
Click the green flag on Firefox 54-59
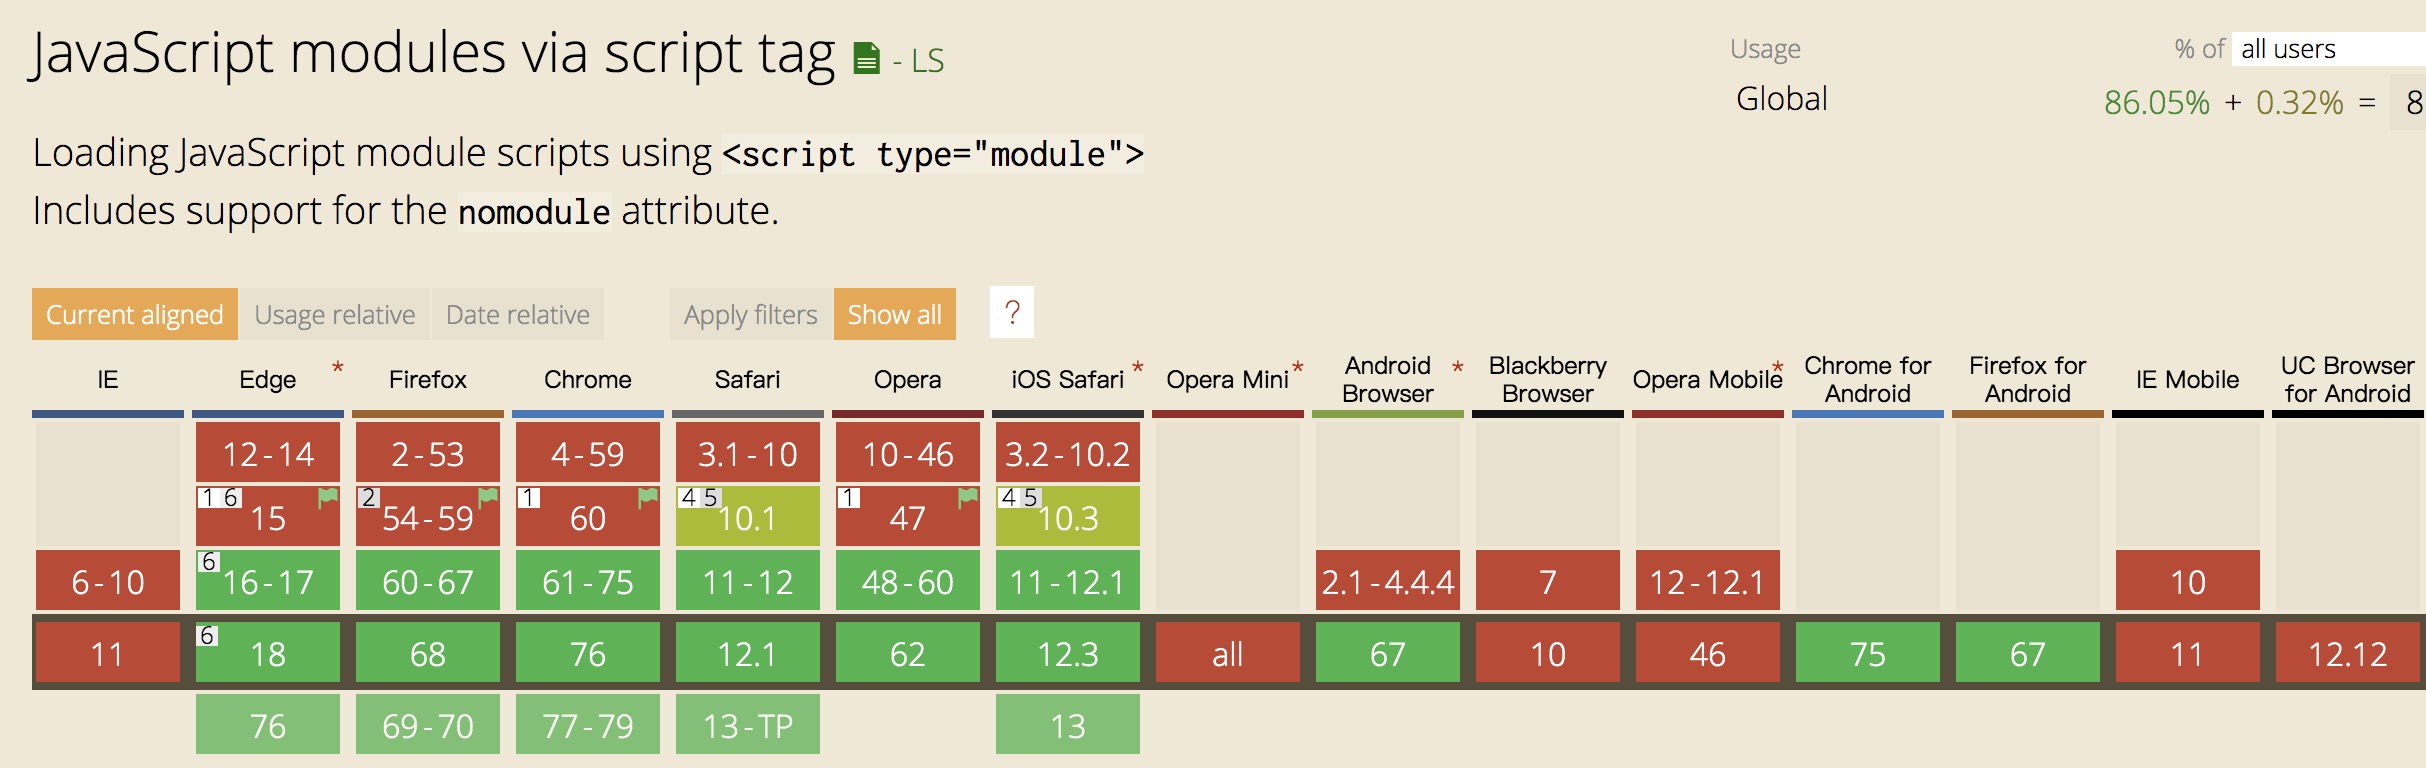tap(488, 497)
